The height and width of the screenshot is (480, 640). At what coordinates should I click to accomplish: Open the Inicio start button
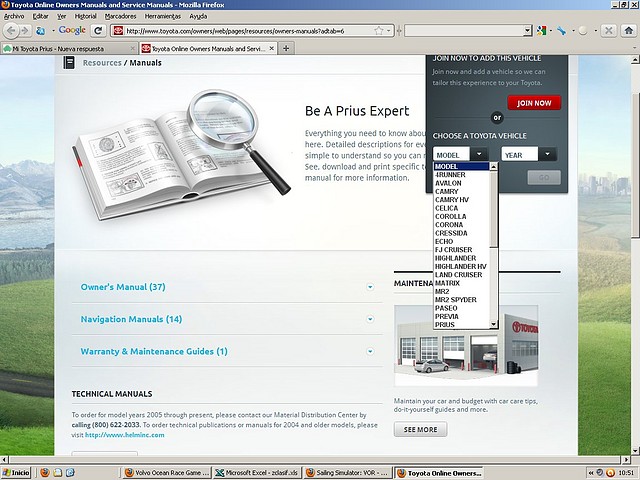point(16,473)
